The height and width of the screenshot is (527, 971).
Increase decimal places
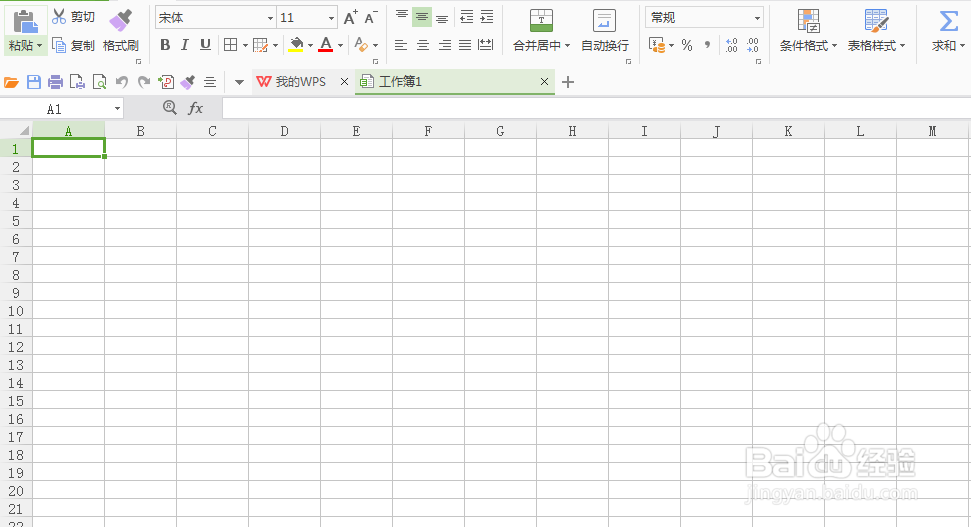coord(731,45)
